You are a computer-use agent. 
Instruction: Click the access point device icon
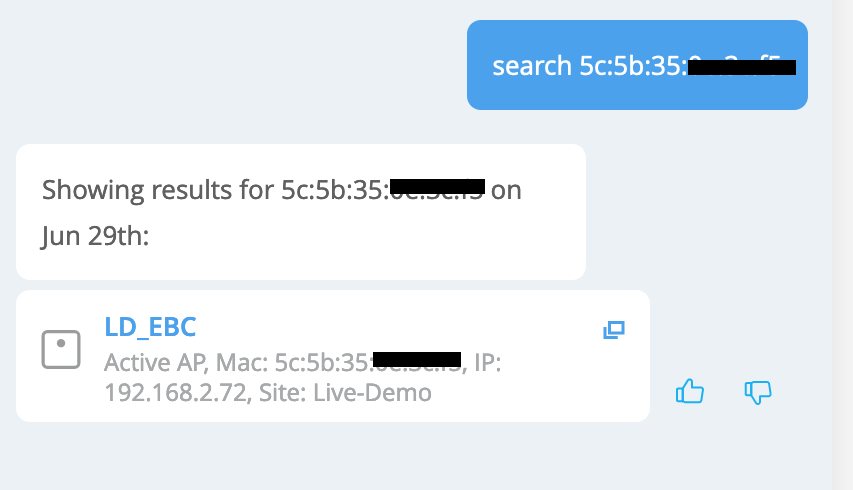click(x=60, y=349)
